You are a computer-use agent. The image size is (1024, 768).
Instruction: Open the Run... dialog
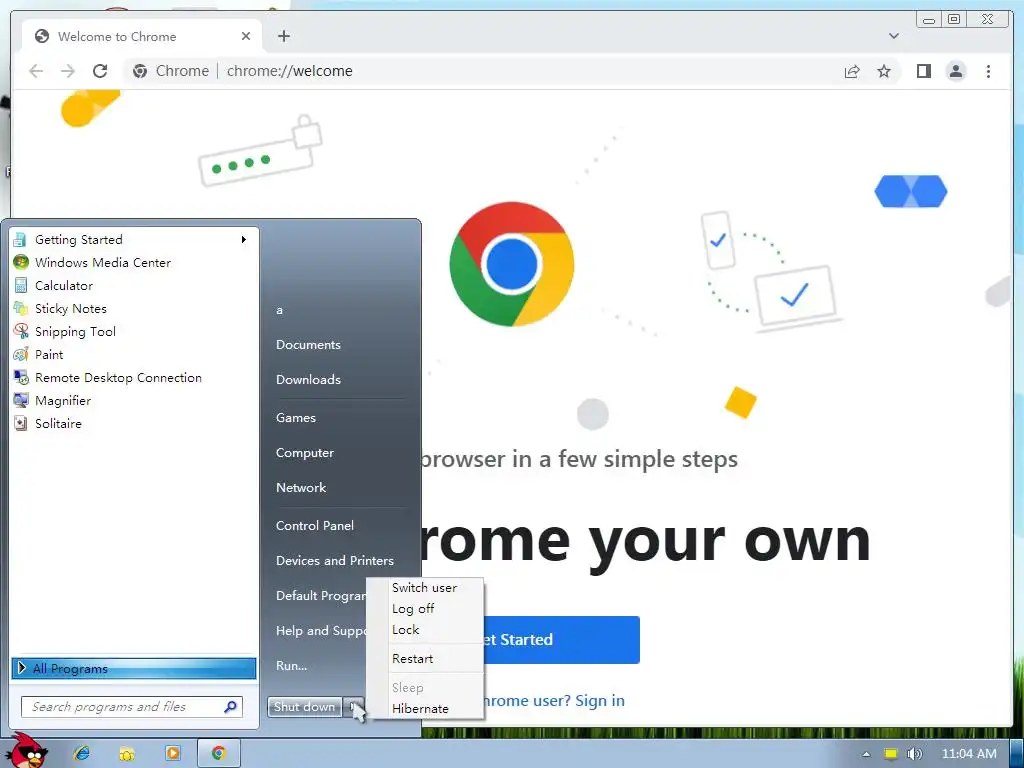coord(291,665)
